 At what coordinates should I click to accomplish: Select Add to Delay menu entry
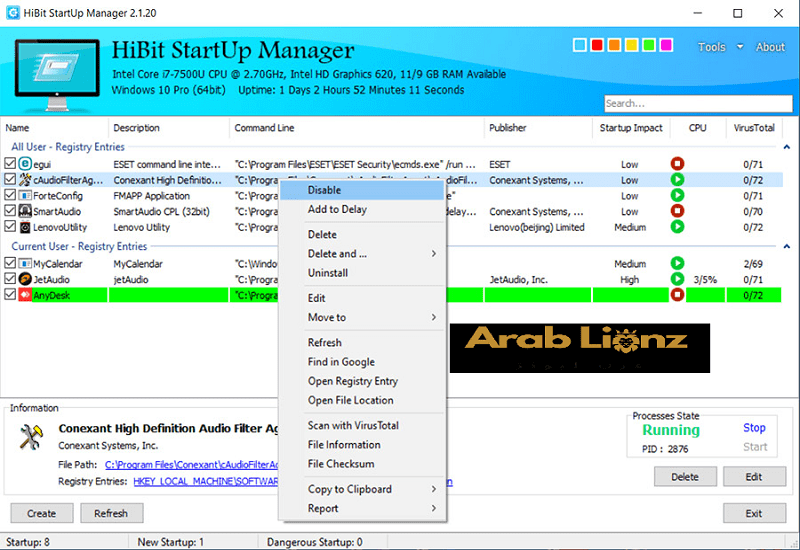pyautogui.click(x=362, y=209)
